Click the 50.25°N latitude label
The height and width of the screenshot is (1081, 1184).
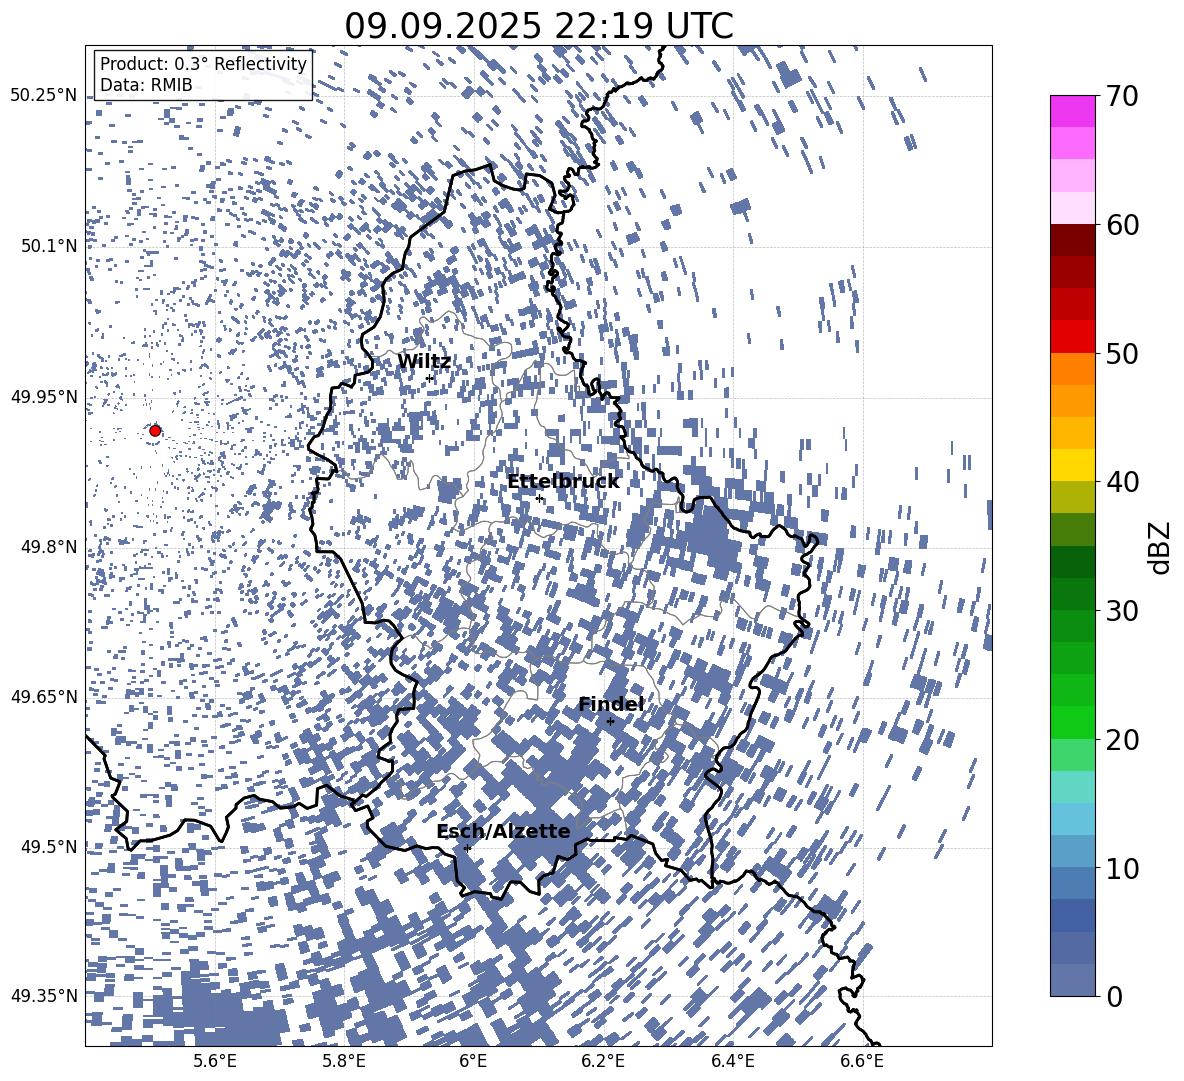[x=44, y=96]
